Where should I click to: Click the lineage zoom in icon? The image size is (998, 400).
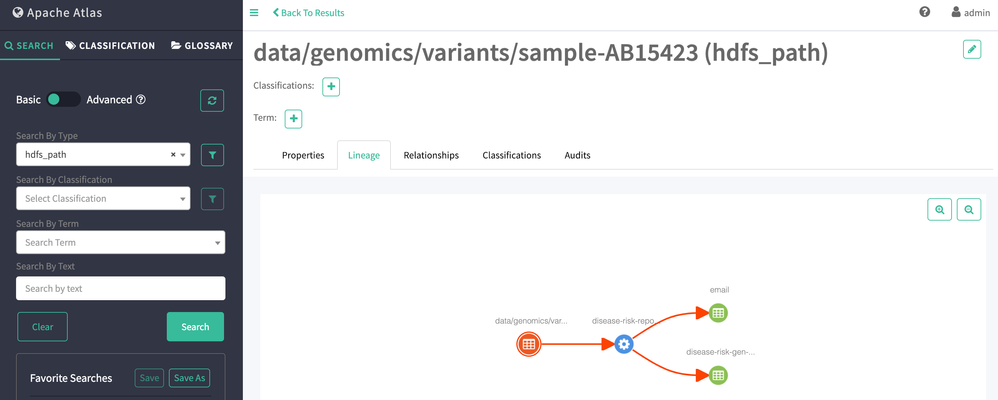(x=939, y=209)
